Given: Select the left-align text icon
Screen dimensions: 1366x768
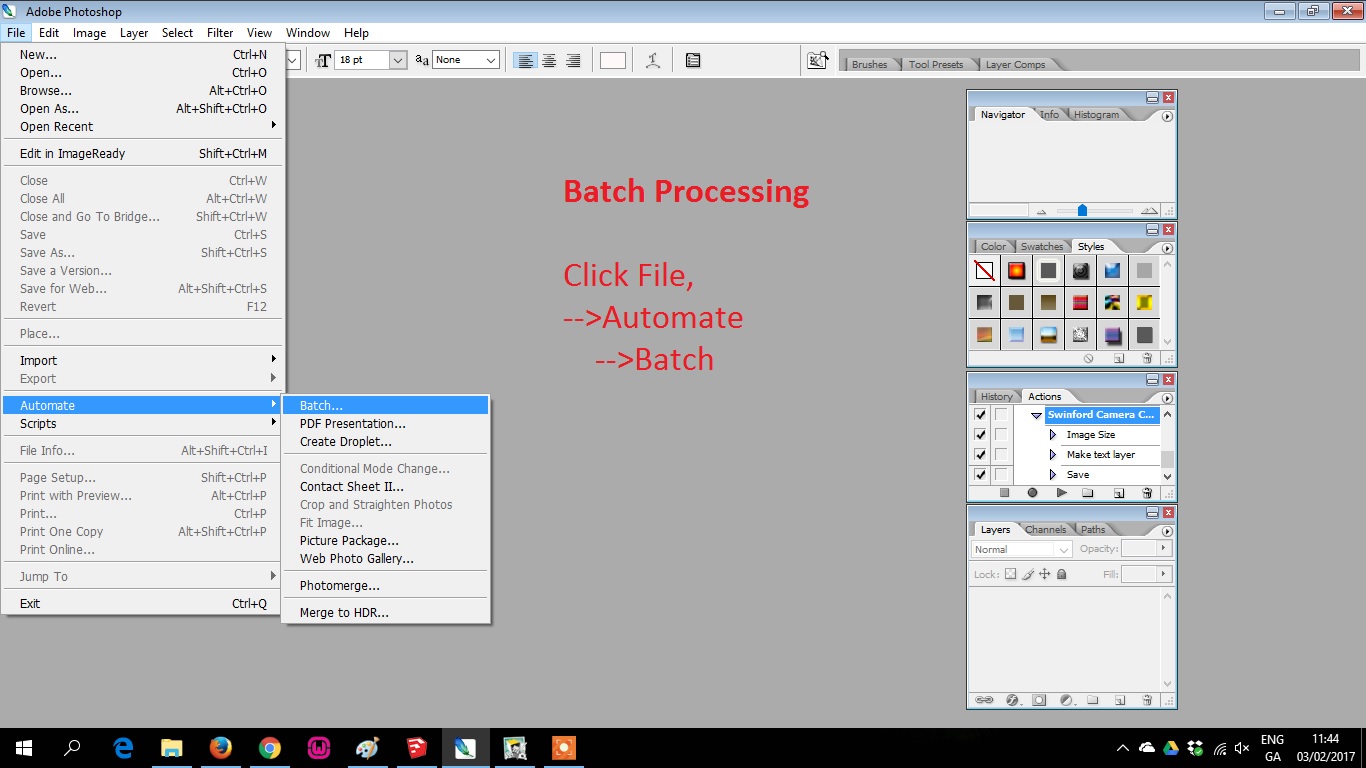Looking at the screenshot, I should 525,60.
